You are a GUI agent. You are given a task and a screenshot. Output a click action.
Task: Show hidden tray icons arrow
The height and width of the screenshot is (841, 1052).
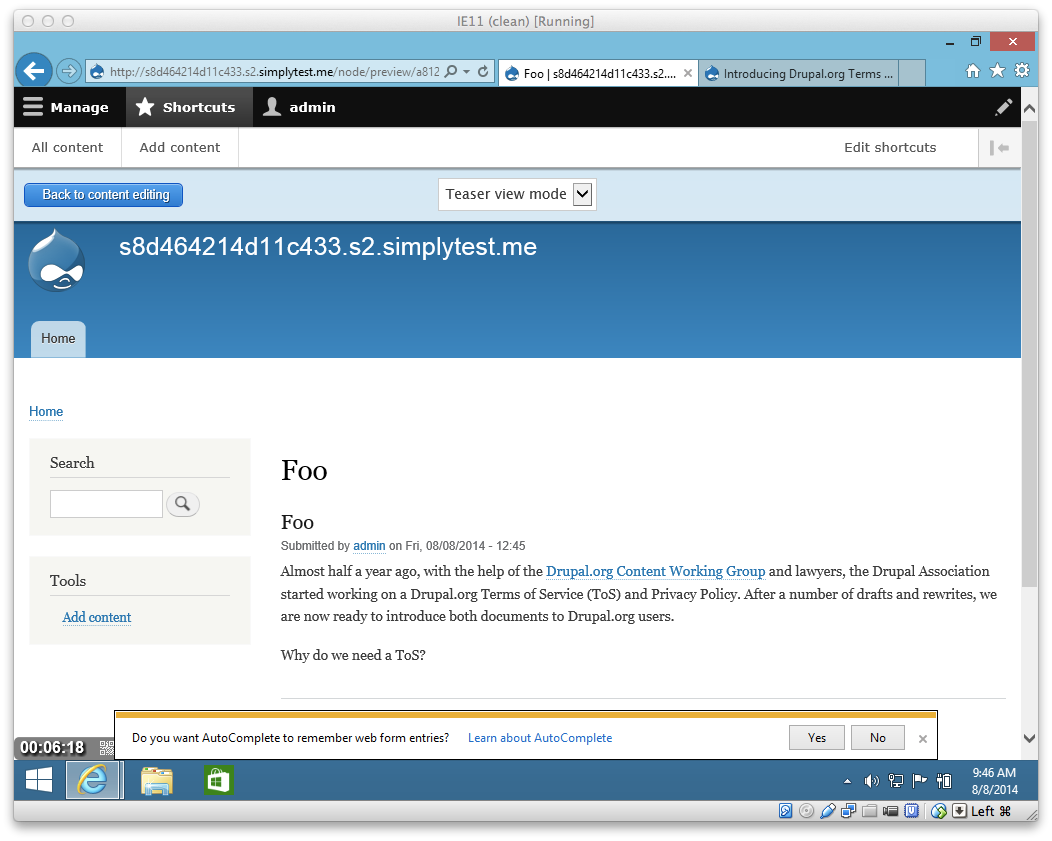pyautogui.click(x=847, y=781)
